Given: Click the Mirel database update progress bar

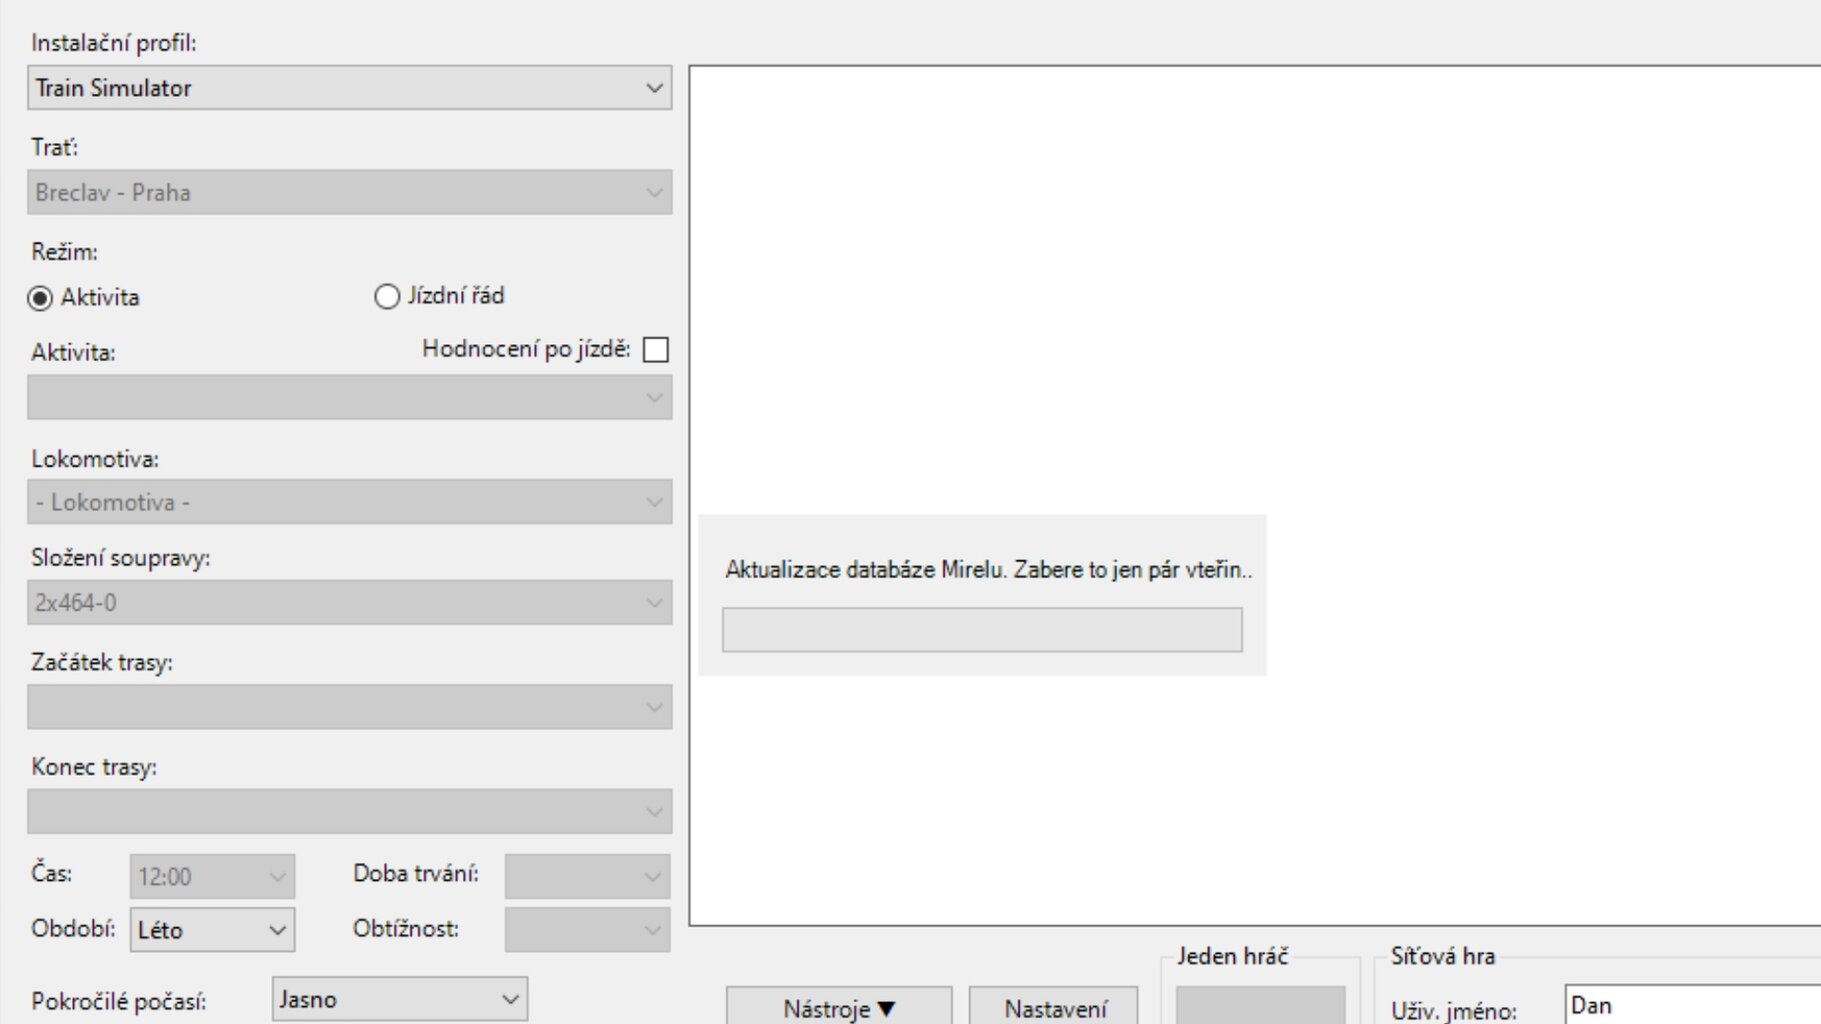Looking at the screenshot, I should pos(982,630).
